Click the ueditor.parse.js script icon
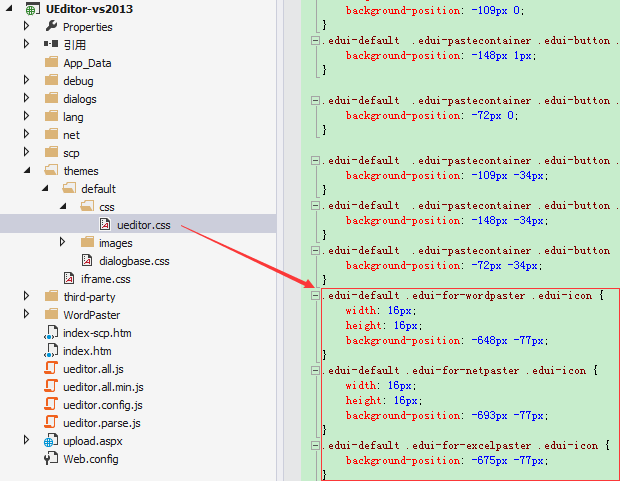 (x=51, y=422)
